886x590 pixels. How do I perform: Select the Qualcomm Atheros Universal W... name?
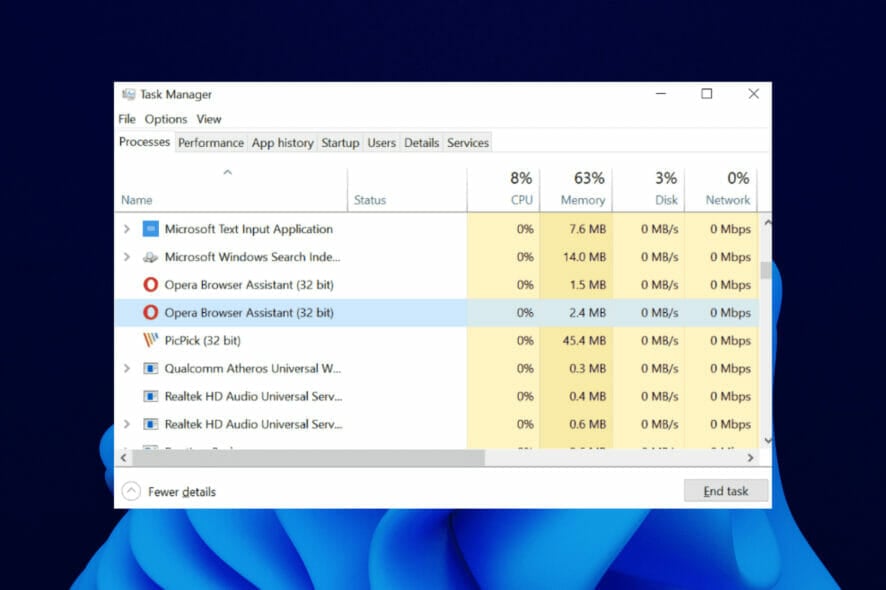tap(253, 368)
